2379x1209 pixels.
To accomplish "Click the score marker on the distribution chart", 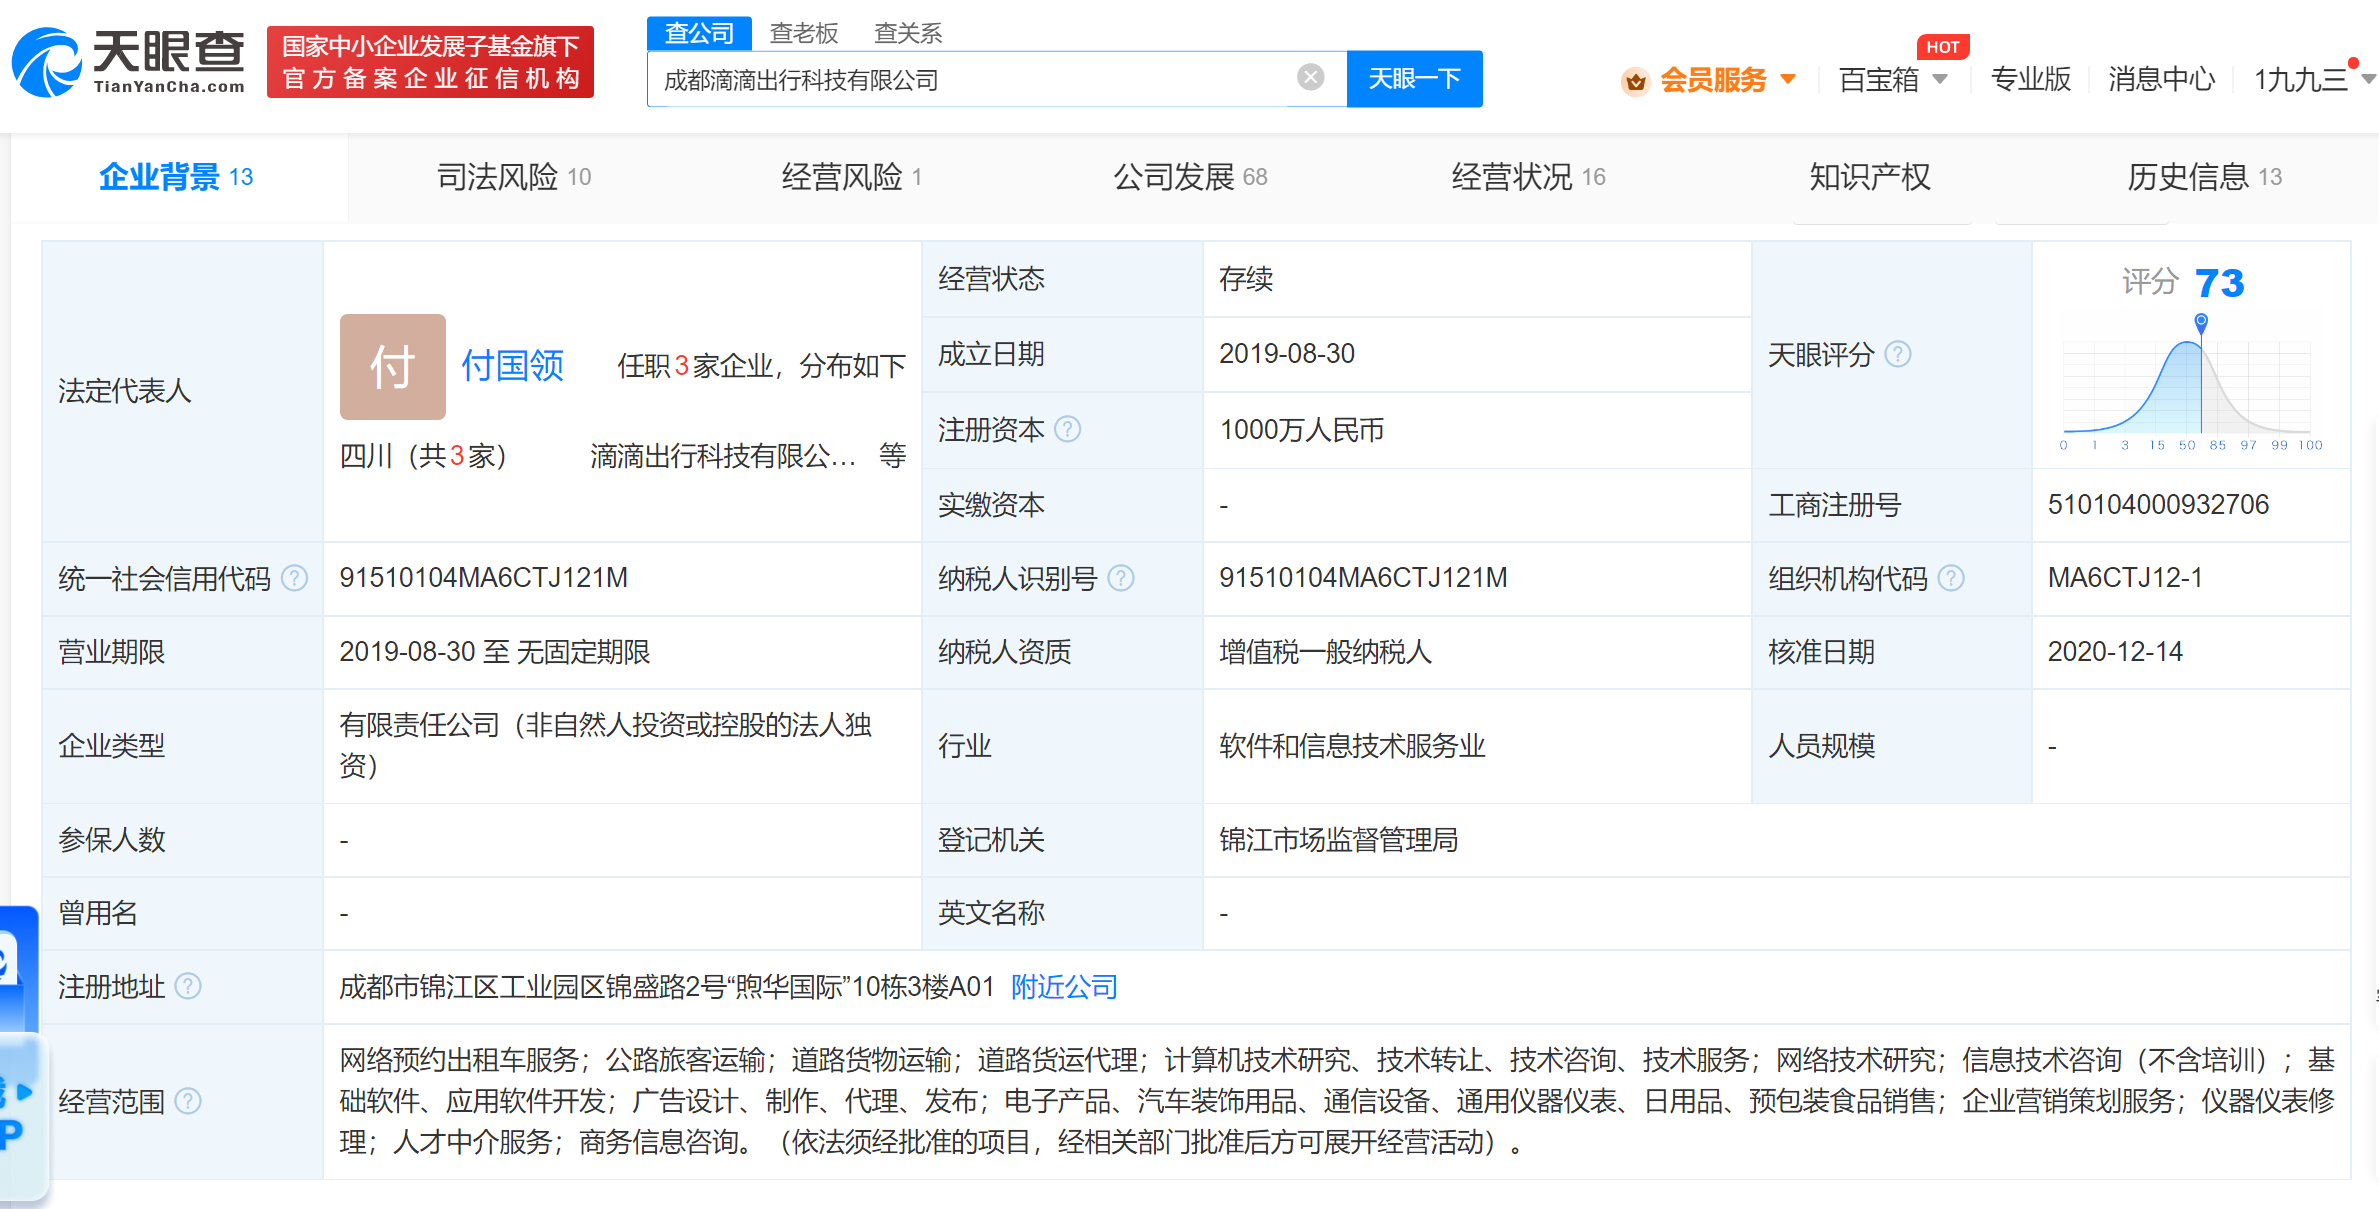I will (2201, 322).
